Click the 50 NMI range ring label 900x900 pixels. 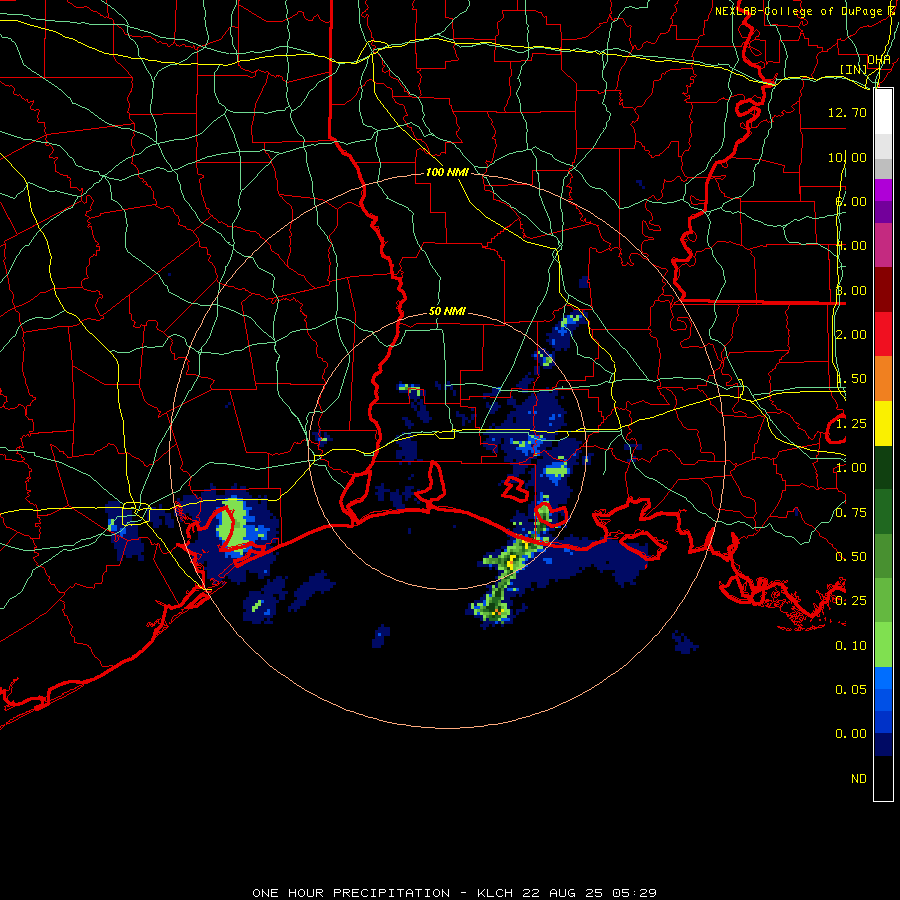coord(447,311)
